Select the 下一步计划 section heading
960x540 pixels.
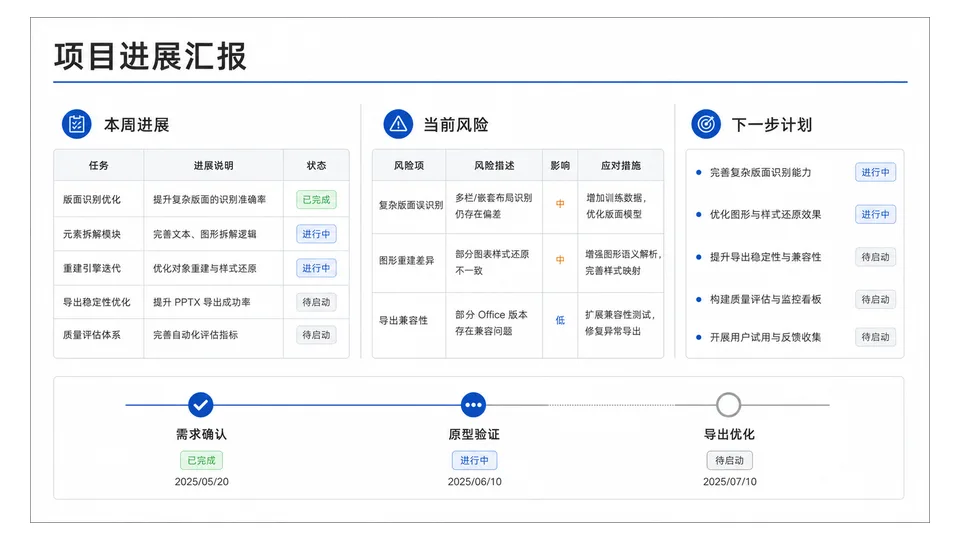click(x=772, y=125)
